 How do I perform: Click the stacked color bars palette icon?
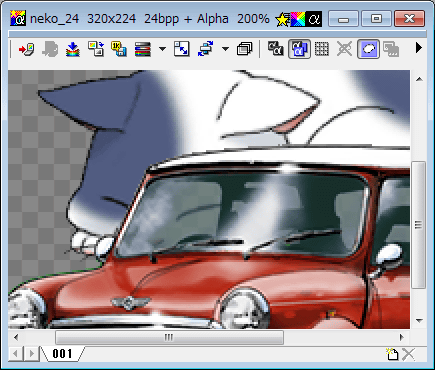(142, 49)
